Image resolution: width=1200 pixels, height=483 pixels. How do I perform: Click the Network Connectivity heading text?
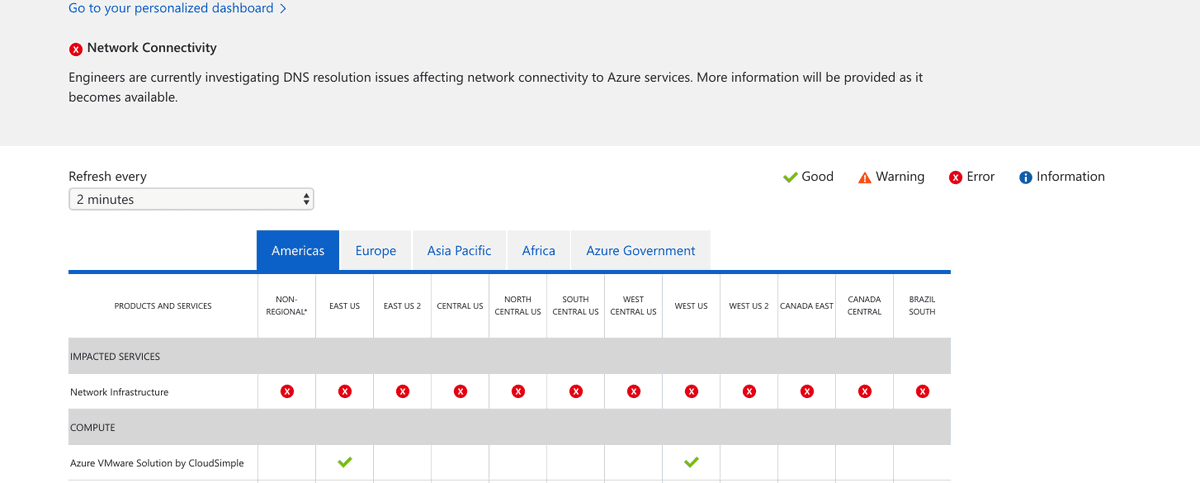[152, 48]
